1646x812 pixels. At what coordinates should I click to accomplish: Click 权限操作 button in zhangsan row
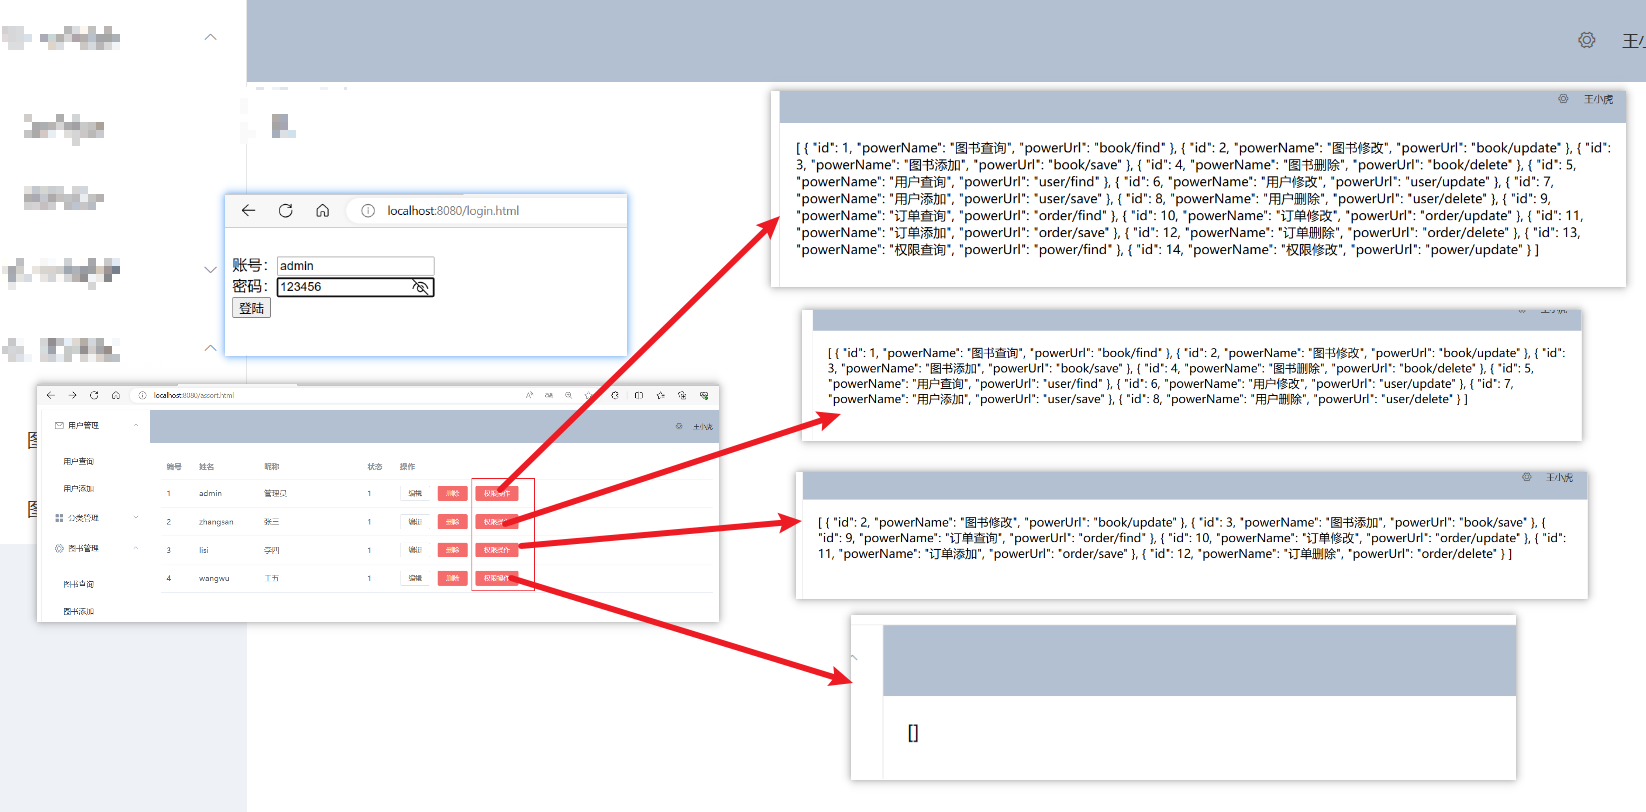(497, 521)
